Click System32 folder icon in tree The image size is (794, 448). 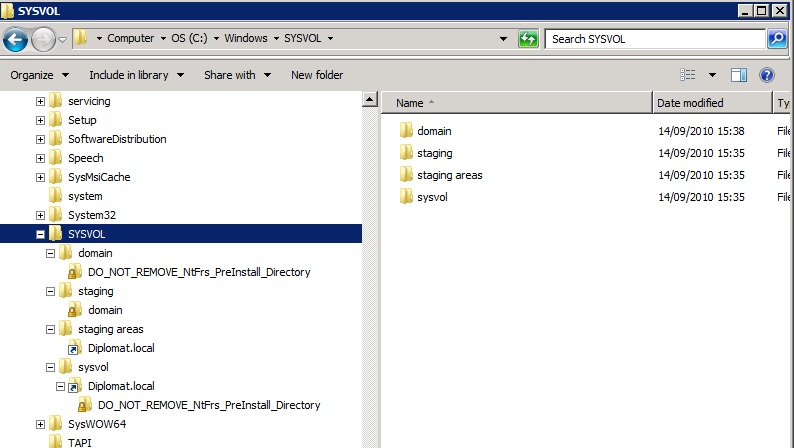pyautogui.click(x=56, y=215)
